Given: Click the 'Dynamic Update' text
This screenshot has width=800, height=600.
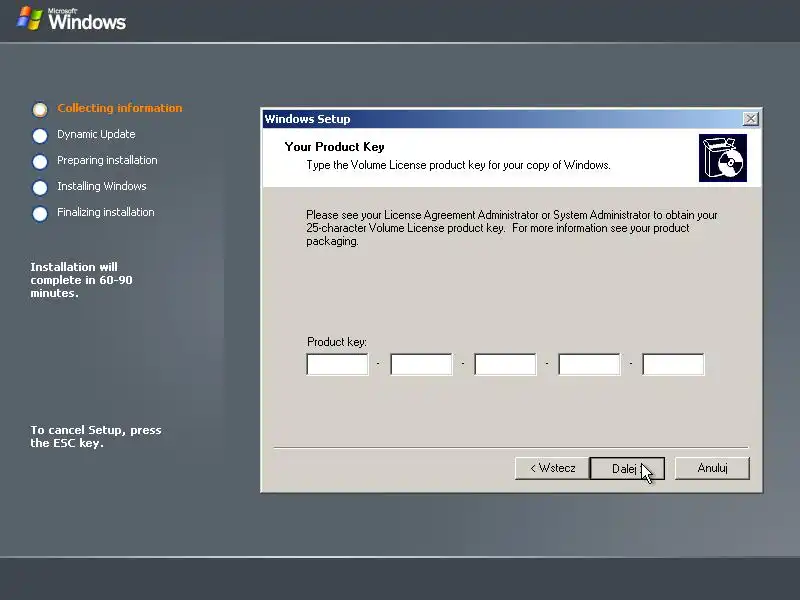Looking at the screenshot, I should click(96, 134).
